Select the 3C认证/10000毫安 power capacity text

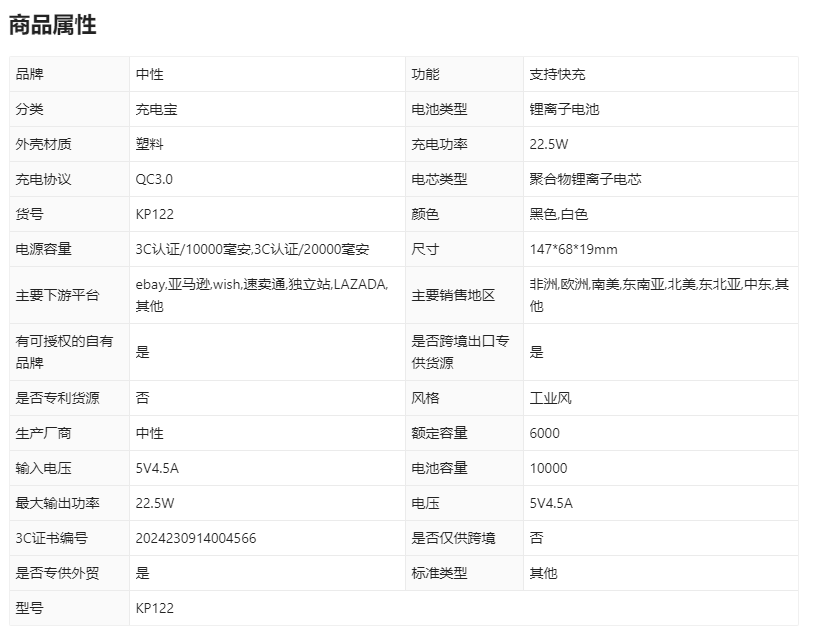(193, 249)
